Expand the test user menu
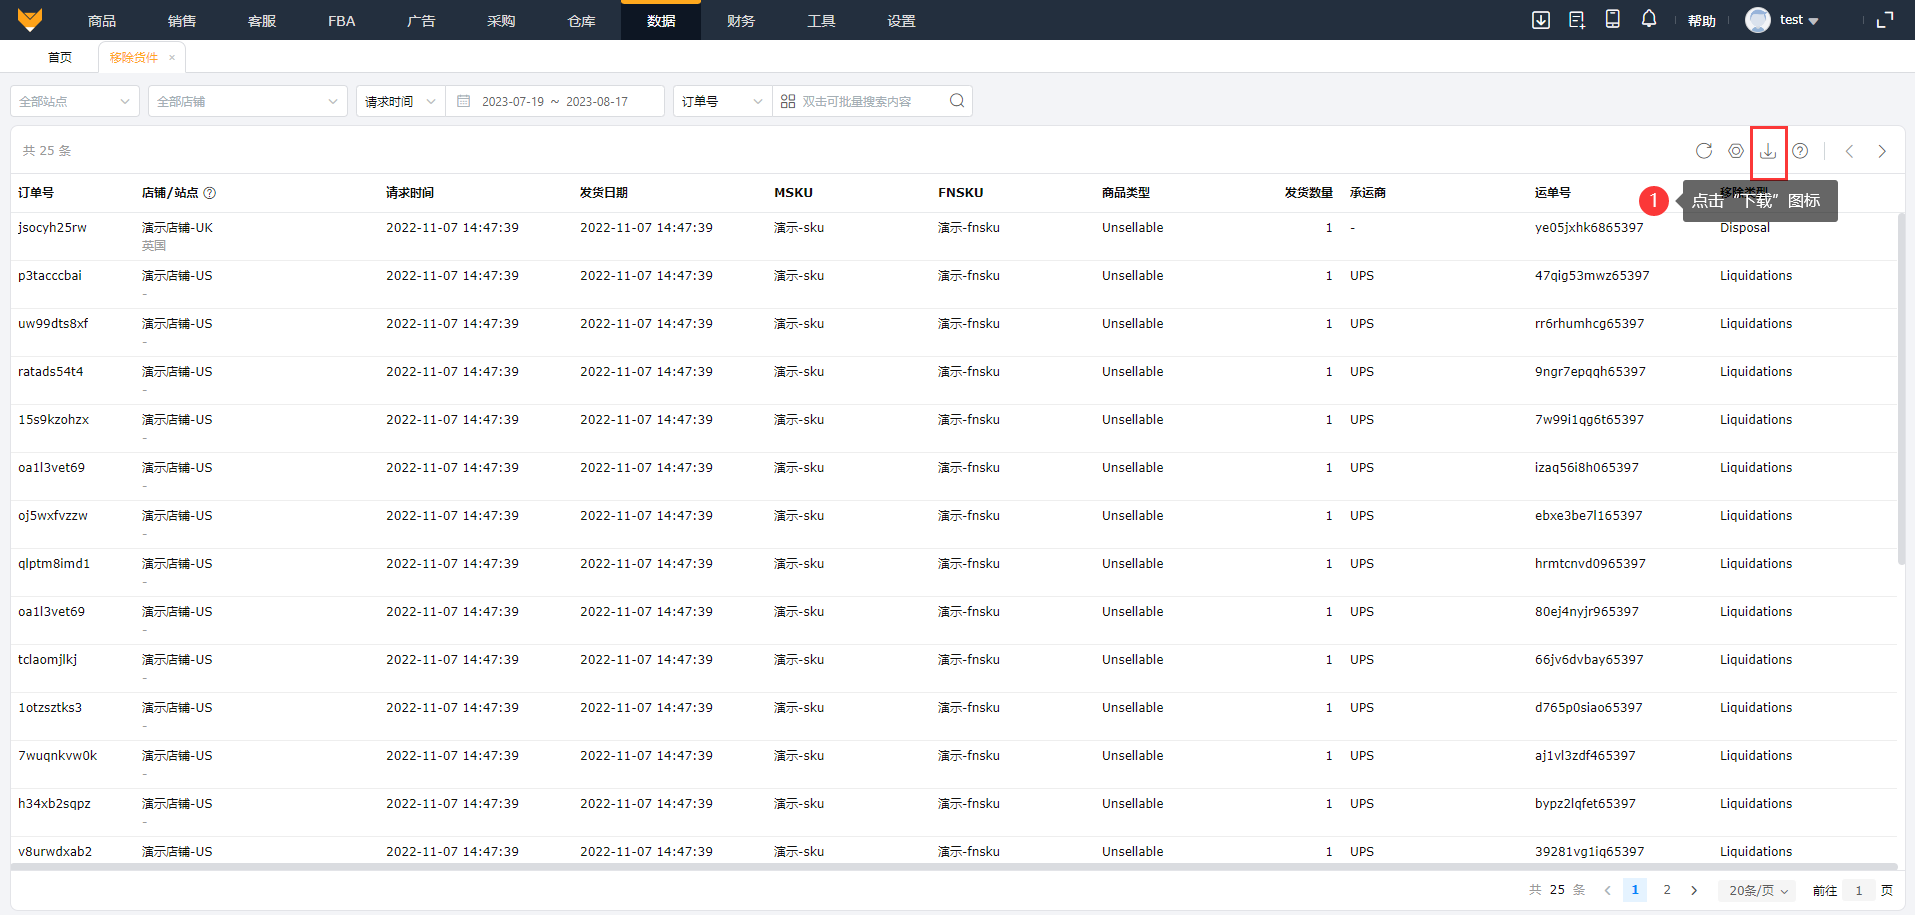1915x915 pixels. click(x=1799, y=20)
